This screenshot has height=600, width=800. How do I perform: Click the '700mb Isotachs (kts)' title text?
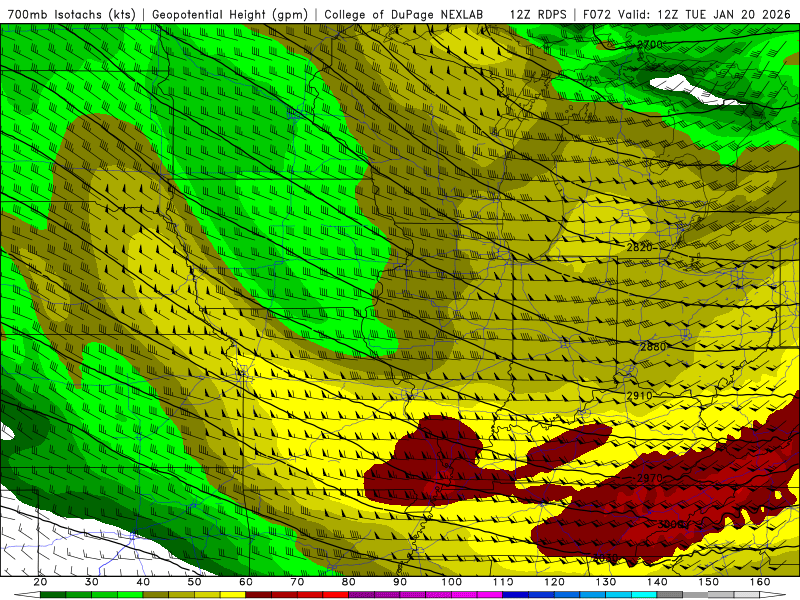click(x=71, y=14)
